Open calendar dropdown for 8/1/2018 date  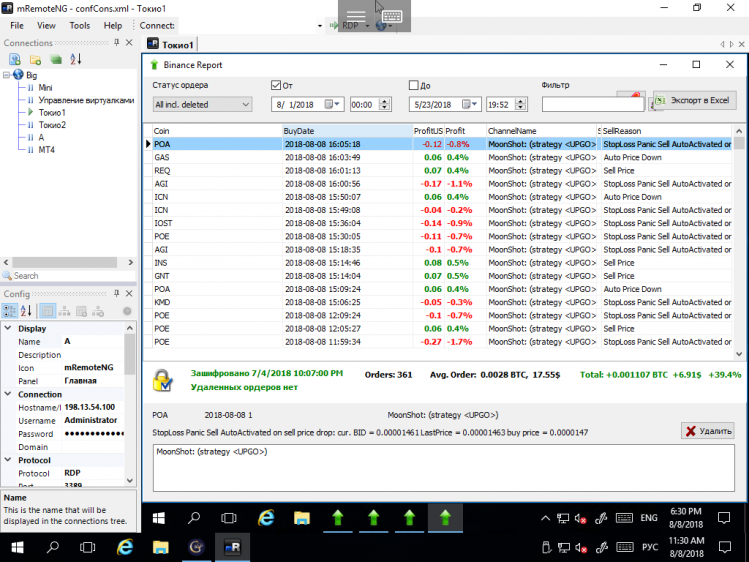pyautogui.click(x=332, y=104)
